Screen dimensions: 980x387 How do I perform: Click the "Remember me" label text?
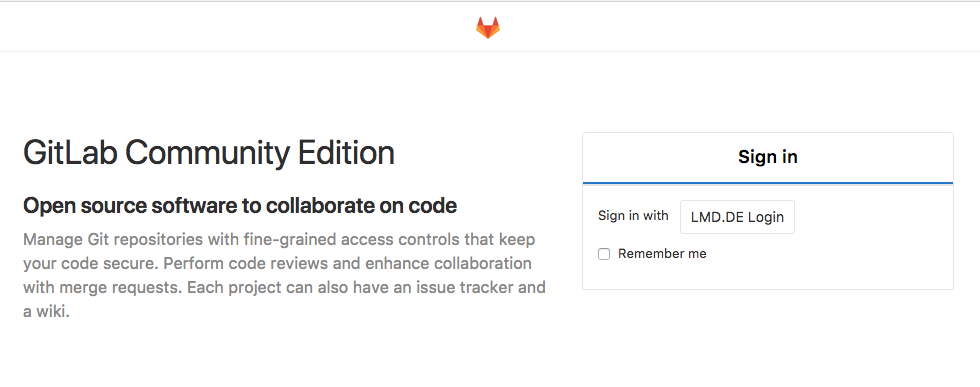pos(662,253)
